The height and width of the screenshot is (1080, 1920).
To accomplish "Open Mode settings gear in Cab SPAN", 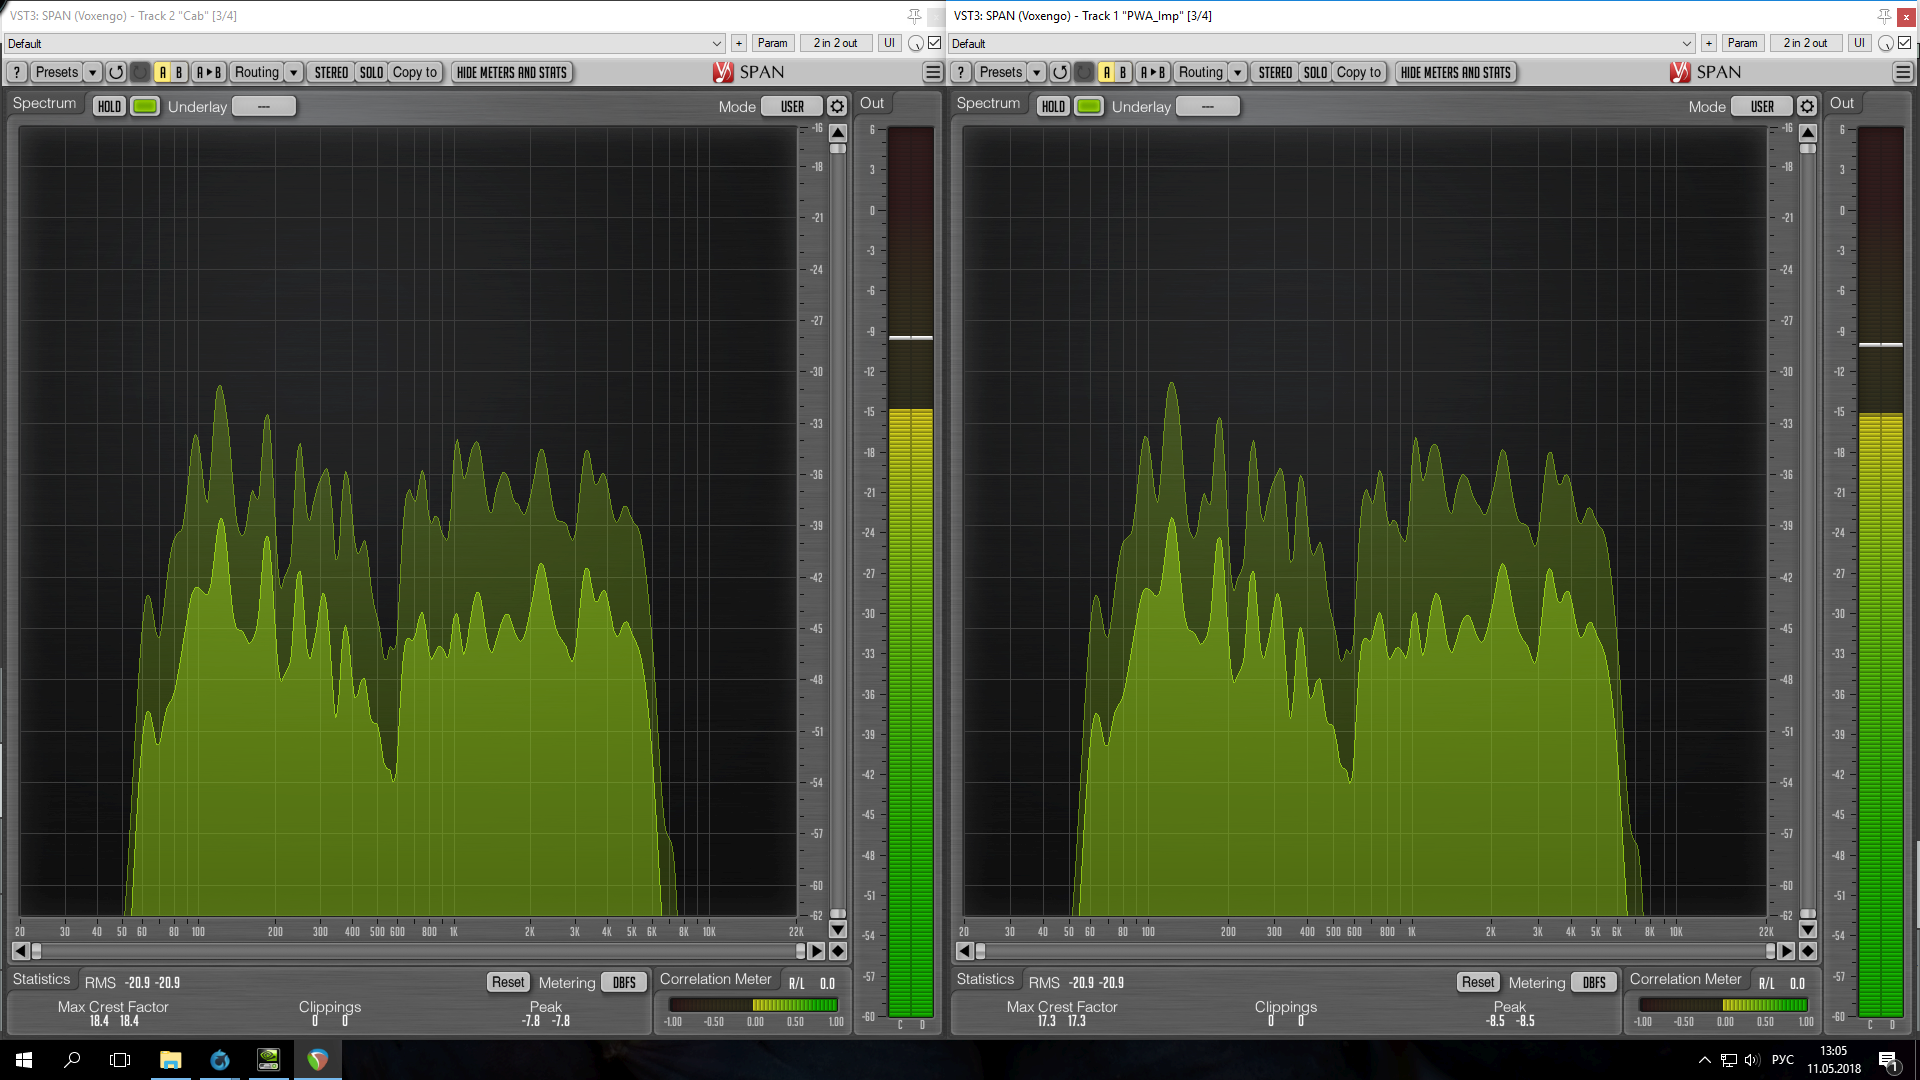I will (x=838, y=106).
